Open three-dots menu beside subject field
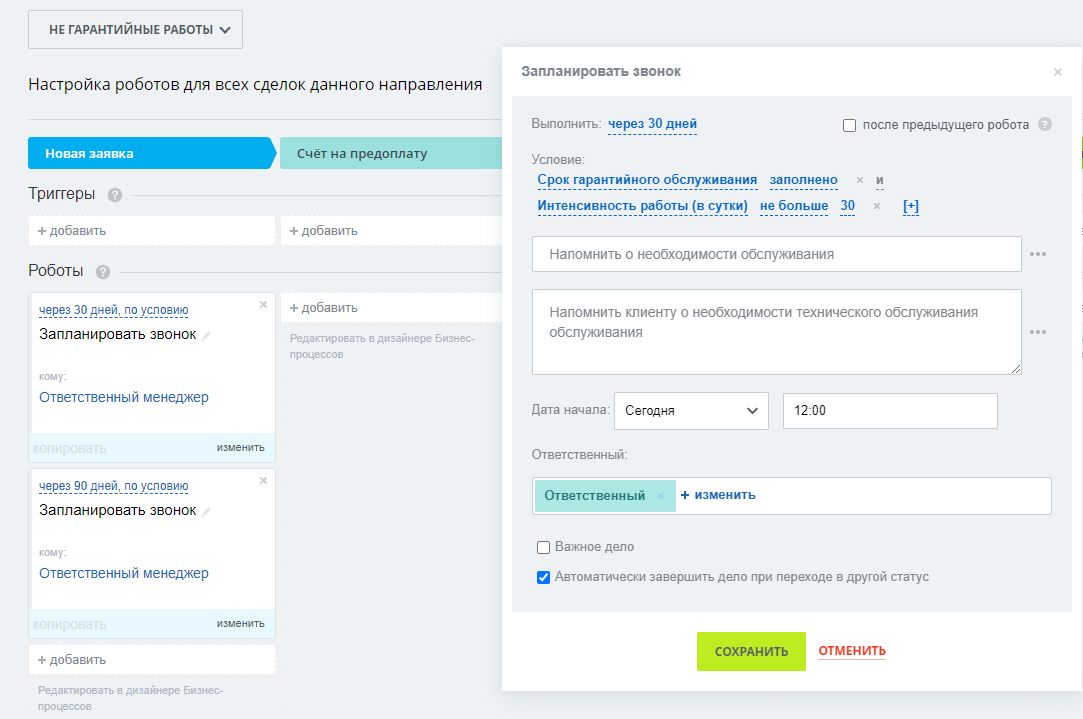 click(1038, 254)
